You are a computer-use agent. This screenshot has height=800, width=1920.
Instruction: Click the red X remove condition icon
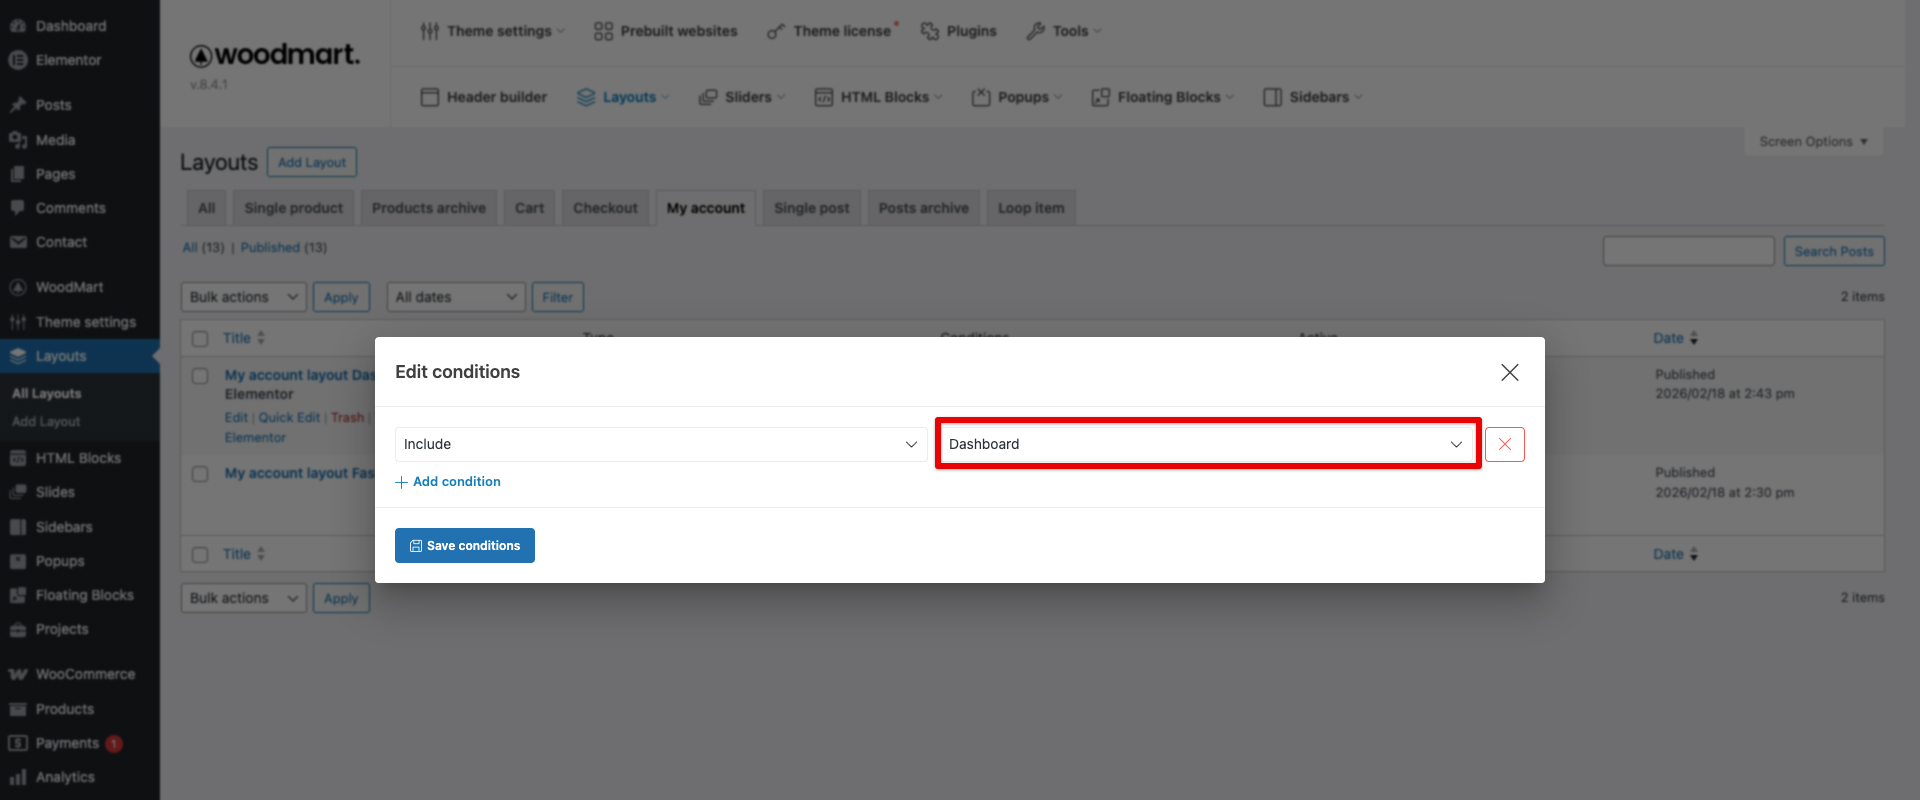pos(1504,444)
